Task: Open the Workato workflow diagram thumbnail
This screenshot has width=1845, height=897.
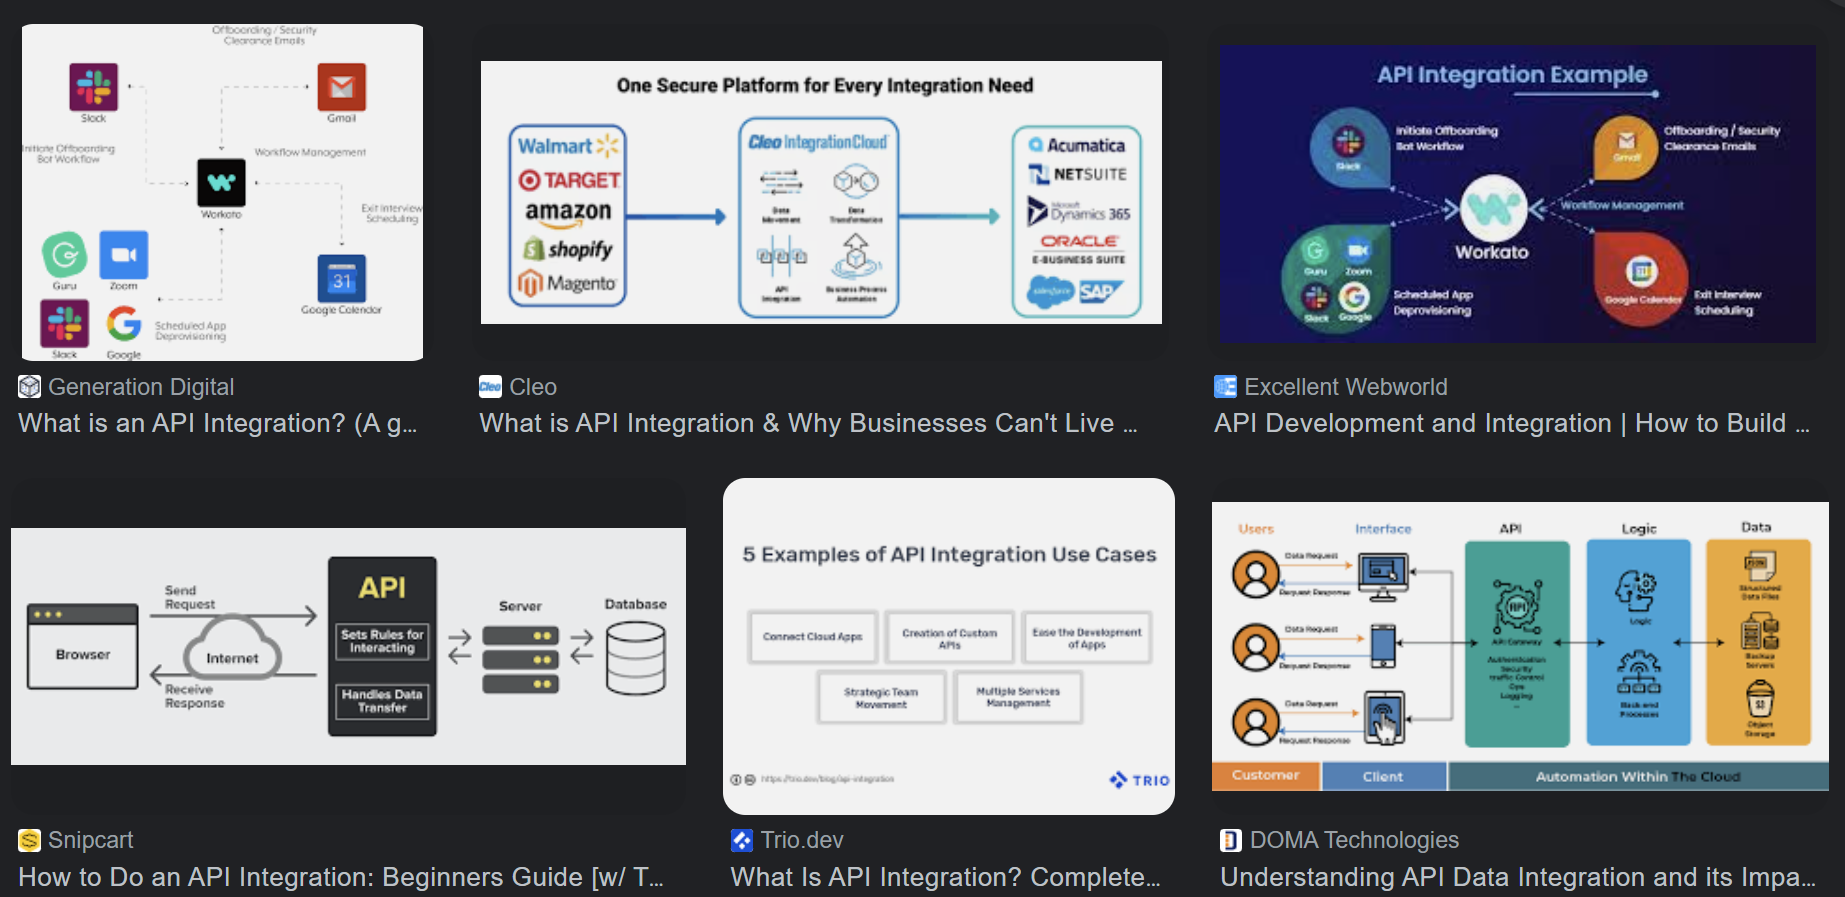Action: point(222,192)
